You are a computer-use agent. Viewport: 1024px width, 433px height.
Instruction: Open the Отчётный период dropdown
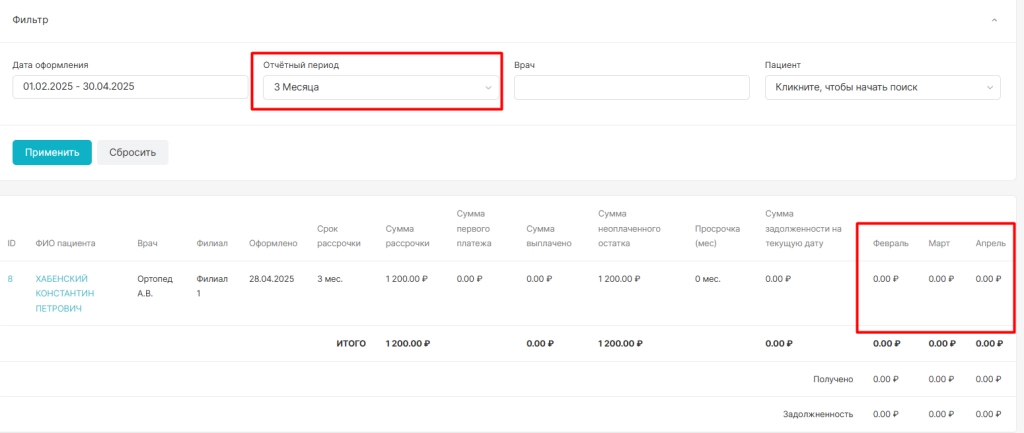point(381,87)
